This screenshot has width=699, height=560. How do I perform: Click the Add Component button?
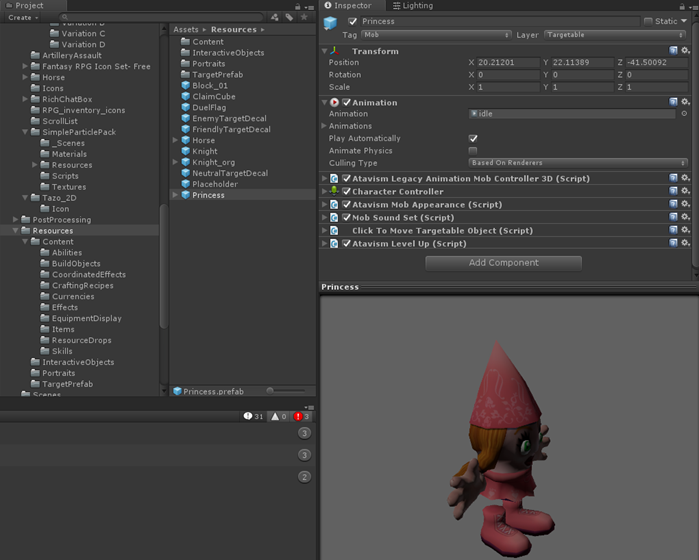(503, 263)
